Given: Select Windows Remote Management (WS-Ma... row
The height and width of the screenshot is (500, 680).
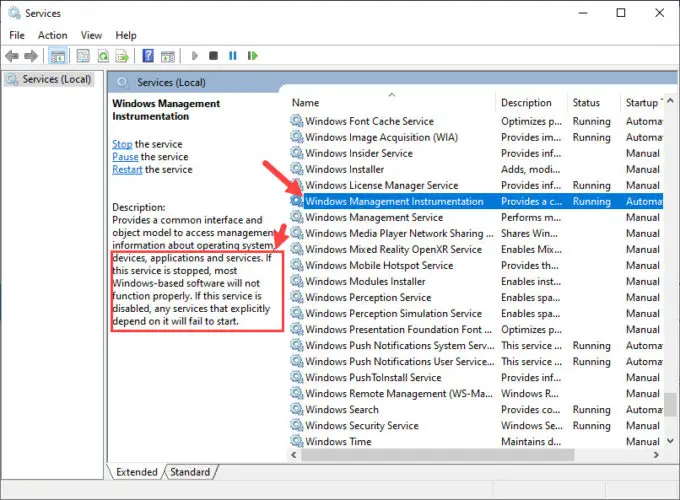Looking at the screenshot, I should [476, 393].
